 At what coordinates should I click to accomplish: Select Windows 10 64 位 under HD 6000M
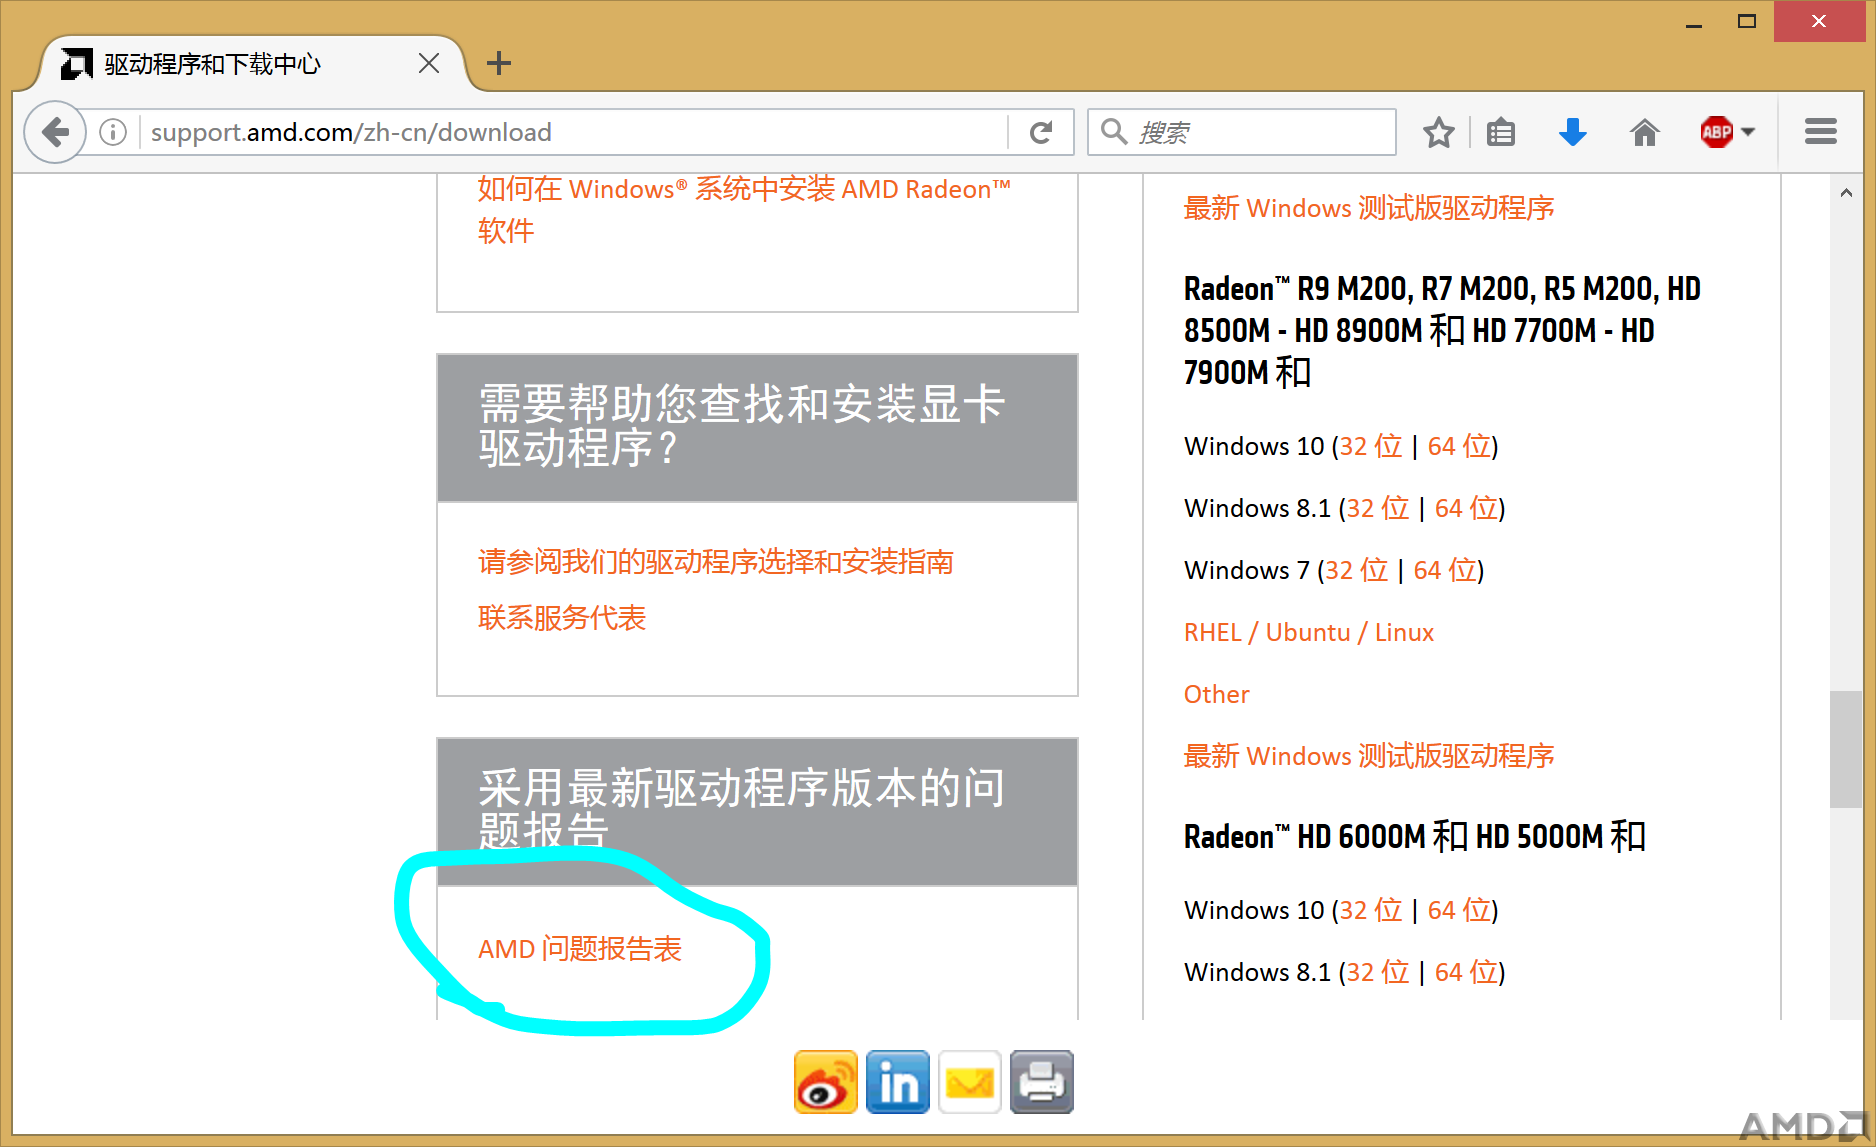(x=1459, y=910)
